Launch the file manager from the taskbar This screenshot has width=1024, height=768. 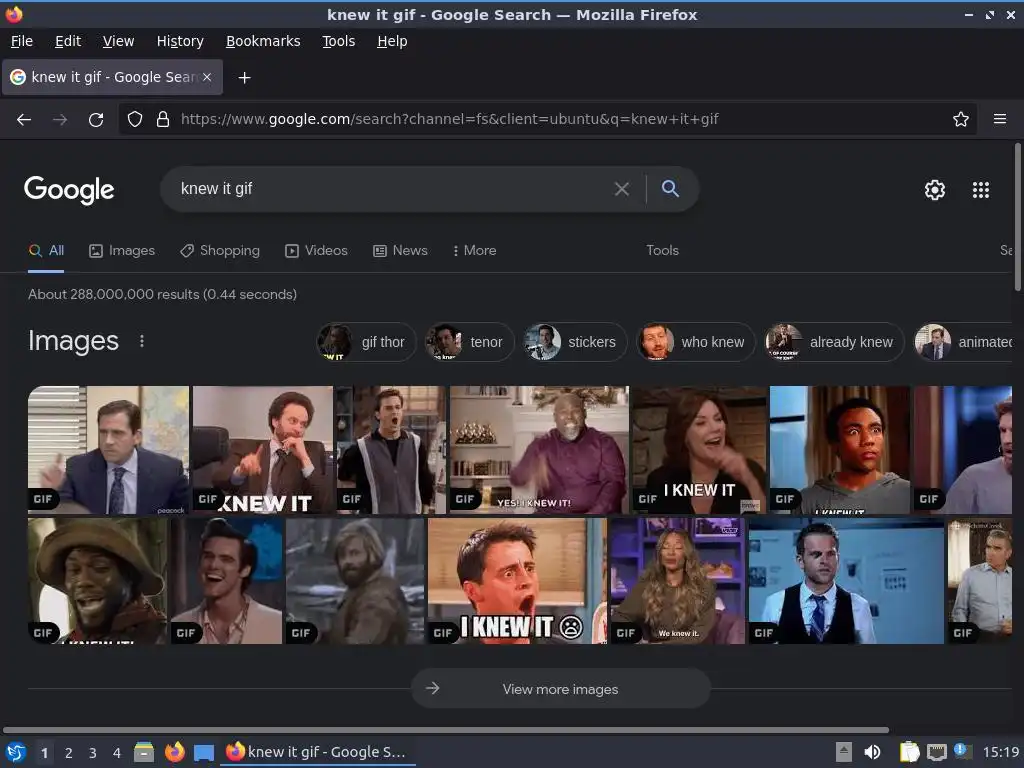(144, 752)
